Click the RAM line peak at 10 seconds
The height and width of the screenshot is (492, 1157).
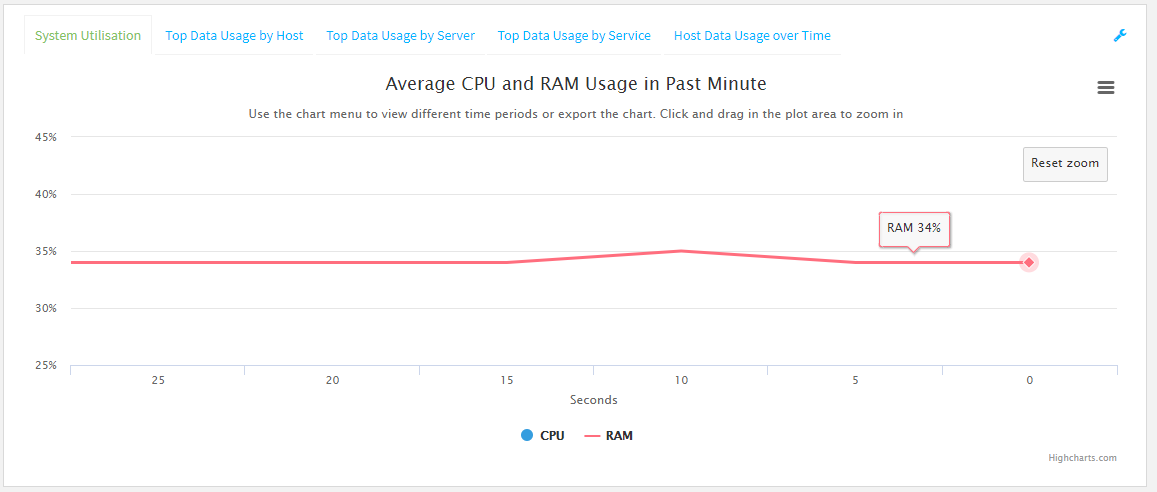click(x=680, y=251)
